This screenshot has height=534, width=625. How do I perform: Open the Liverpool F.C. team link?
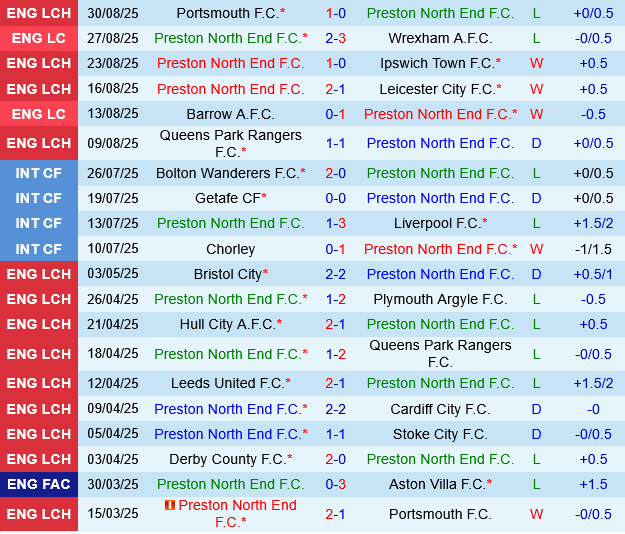click(x=436, y=223)
